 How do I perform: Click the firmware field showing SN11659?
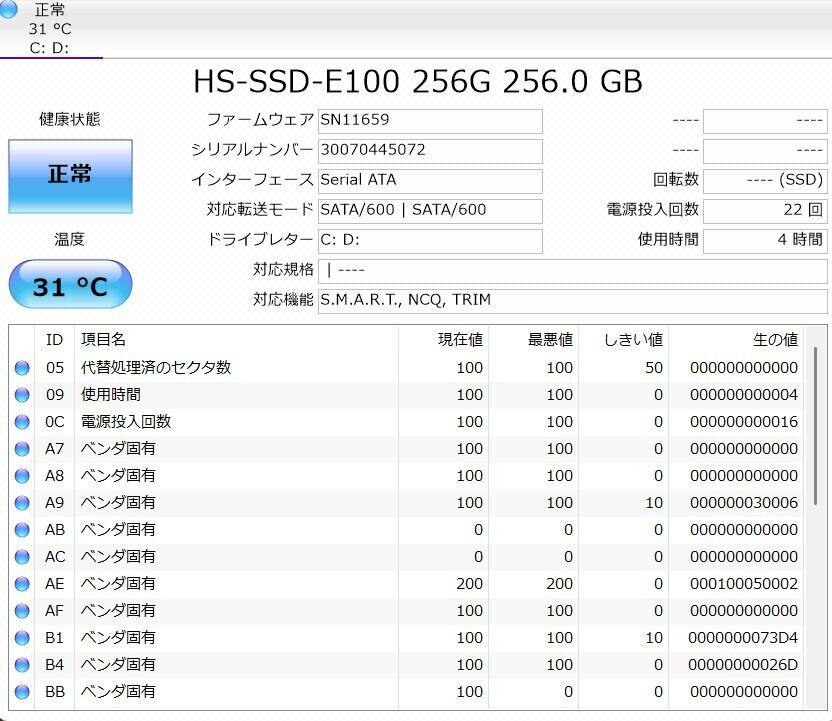[430, 121]
